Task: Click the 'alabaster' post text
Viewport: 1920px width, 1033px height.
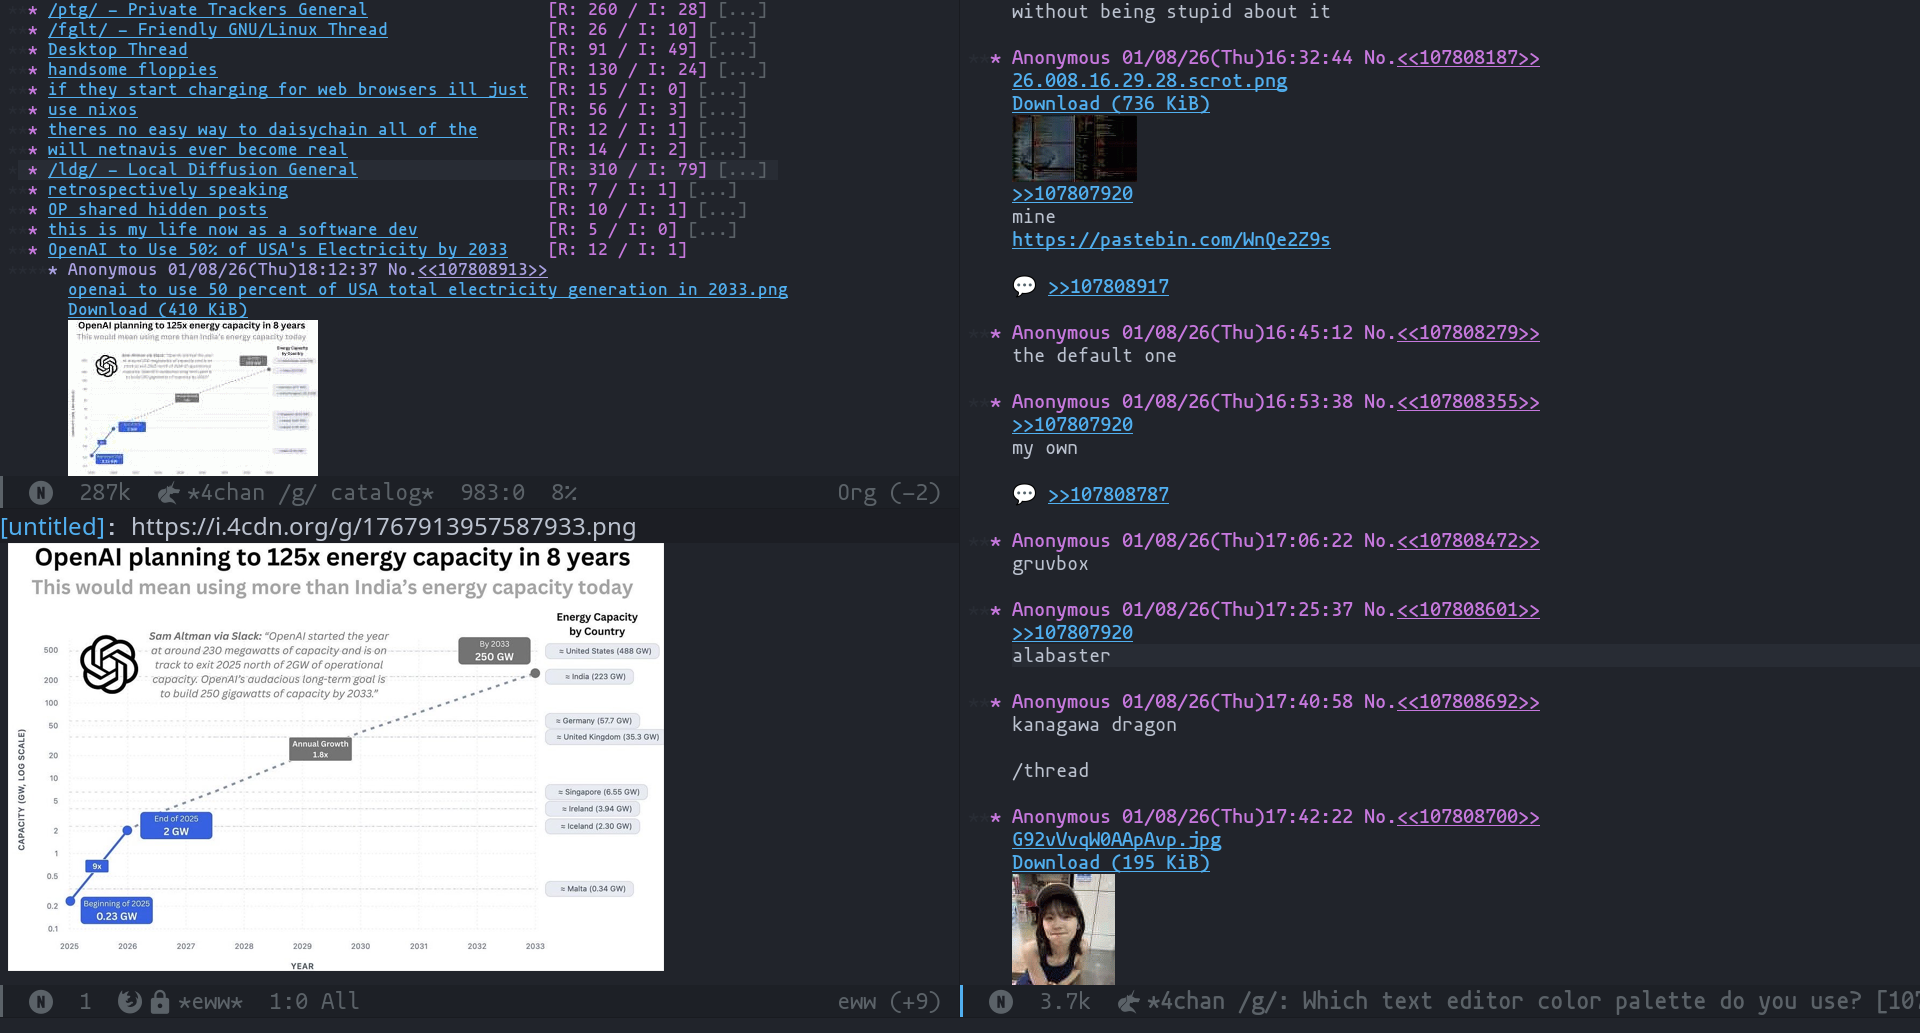Action: (1061, 656)
